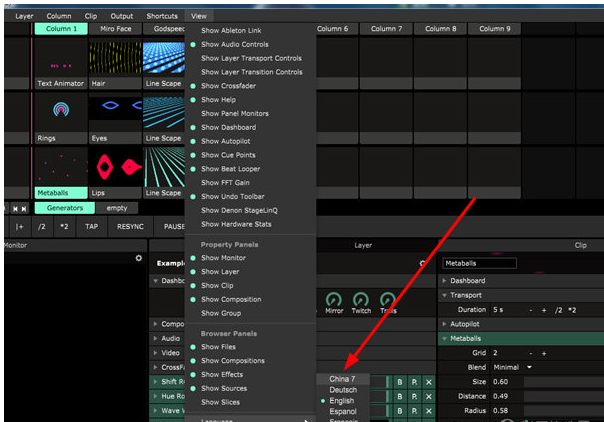Toggle Show Help option
The height and width of the screenshot is (422, 604).
218,100
